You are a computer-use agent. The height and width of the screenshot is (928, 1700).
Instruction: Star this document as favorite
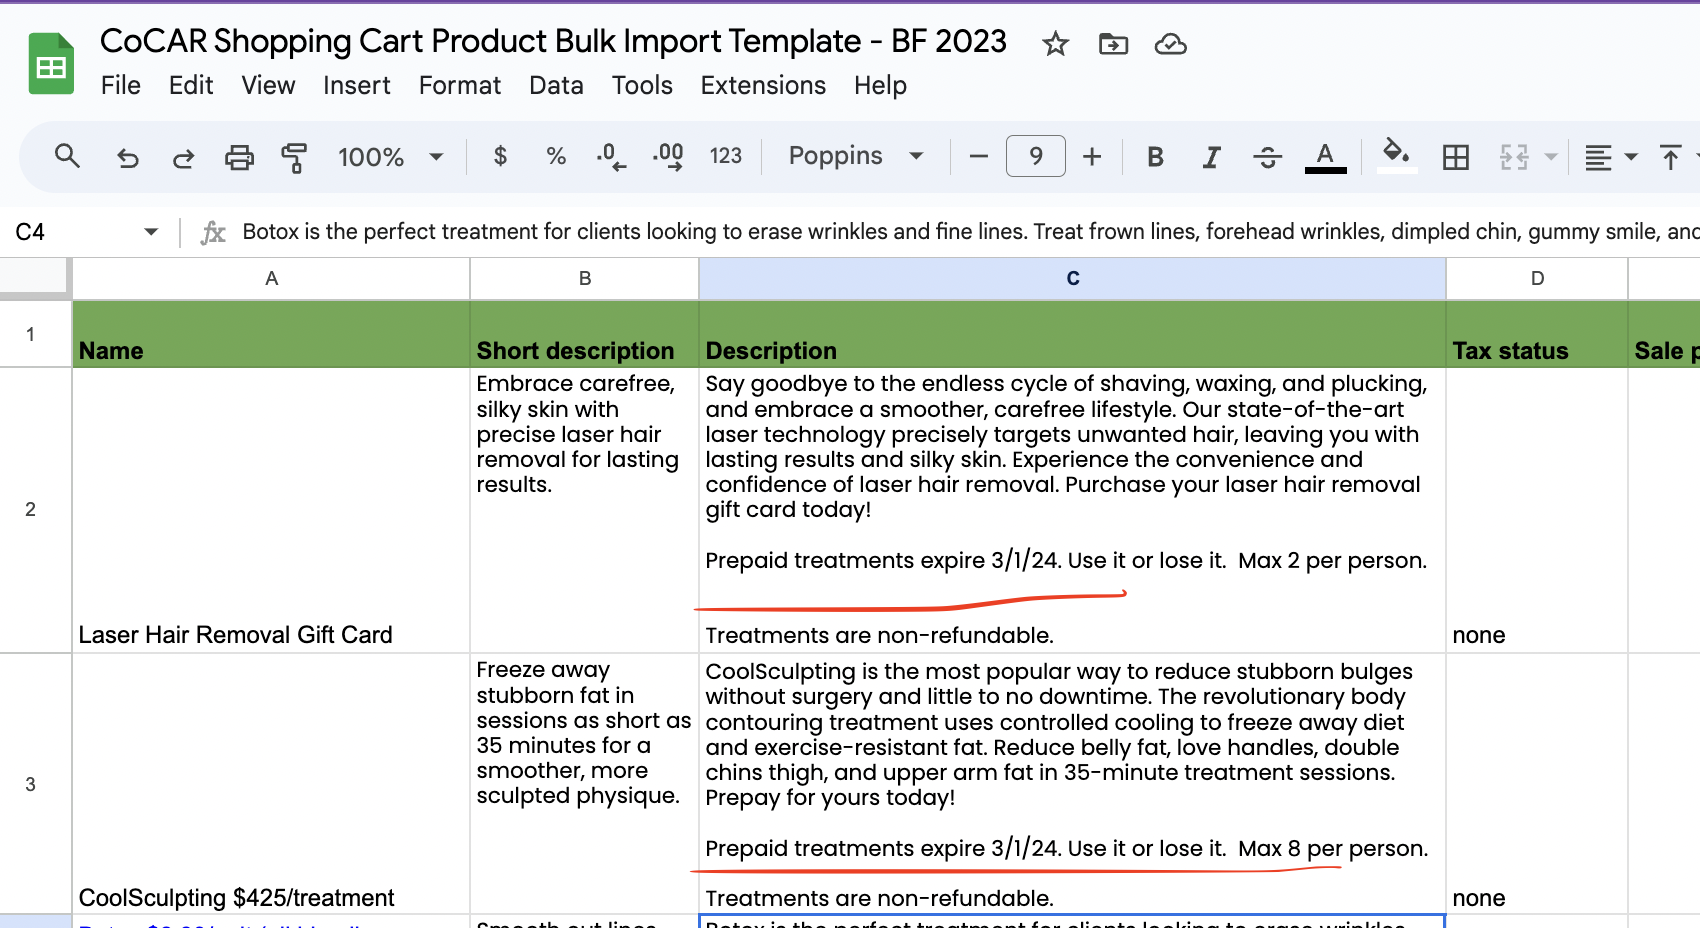click(x=1055, y=44)
